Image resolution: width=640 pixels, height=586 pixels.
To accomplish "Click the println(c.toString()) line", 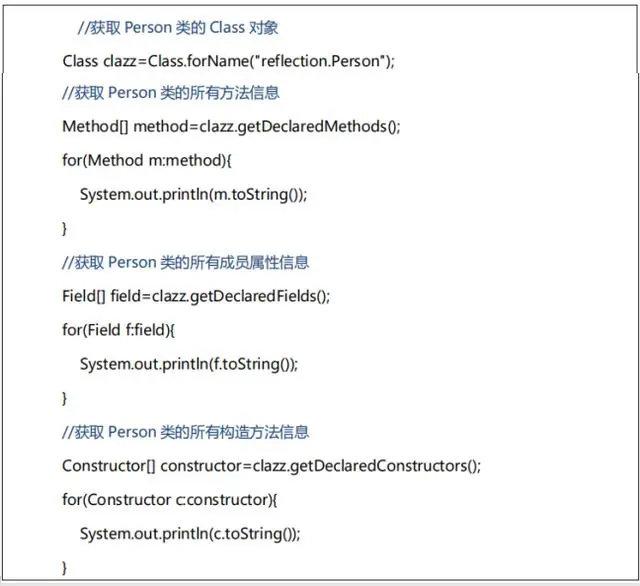I will (190, 533).
